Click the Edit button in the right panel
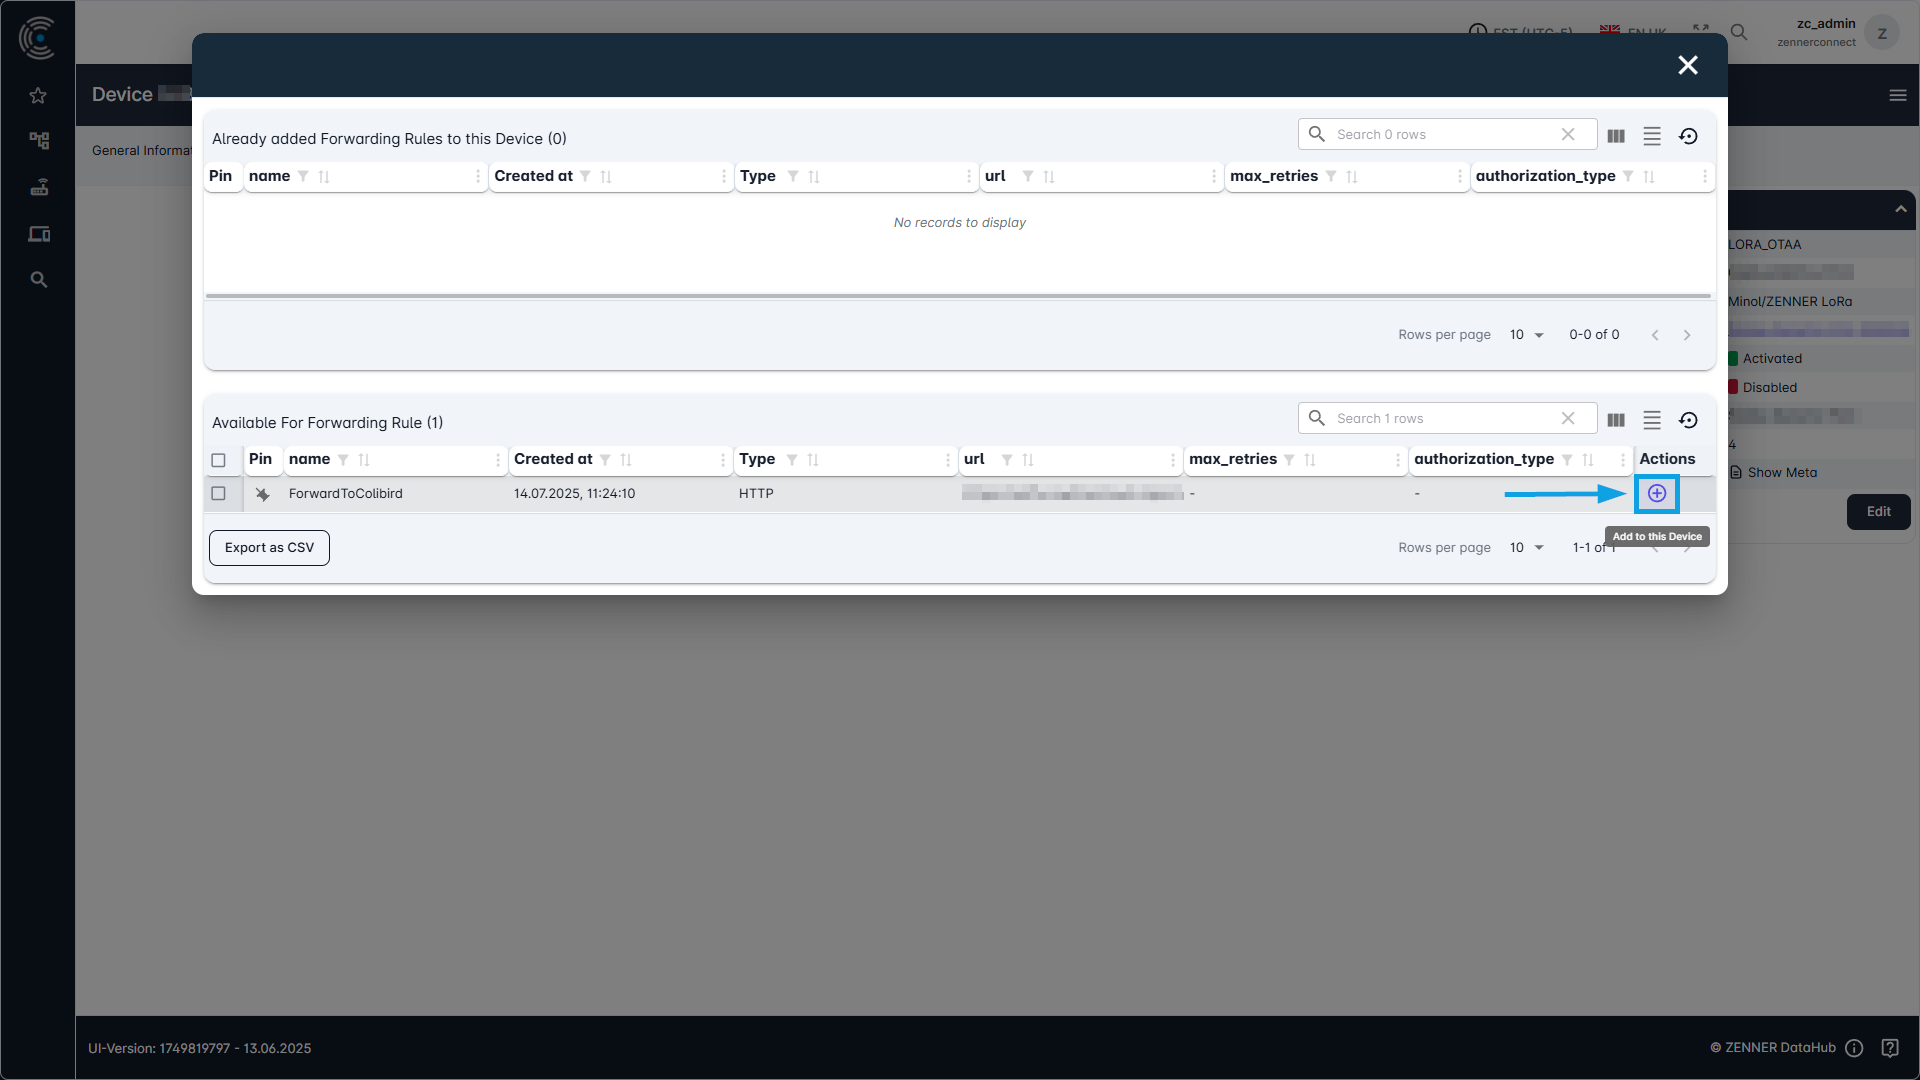 [x=1878, y=511]
